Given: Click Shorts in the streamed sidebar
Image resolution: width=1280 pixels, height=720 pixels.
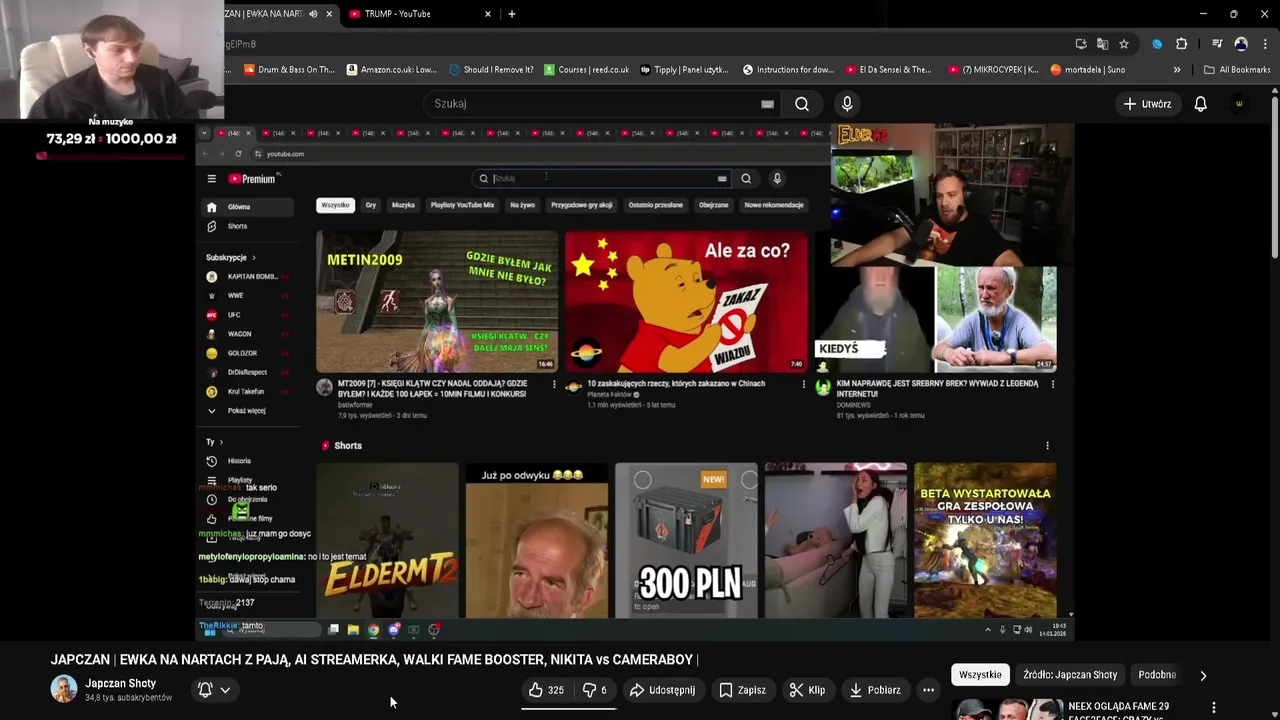Looking at the screenshot, I should click(x=247, y=226).
